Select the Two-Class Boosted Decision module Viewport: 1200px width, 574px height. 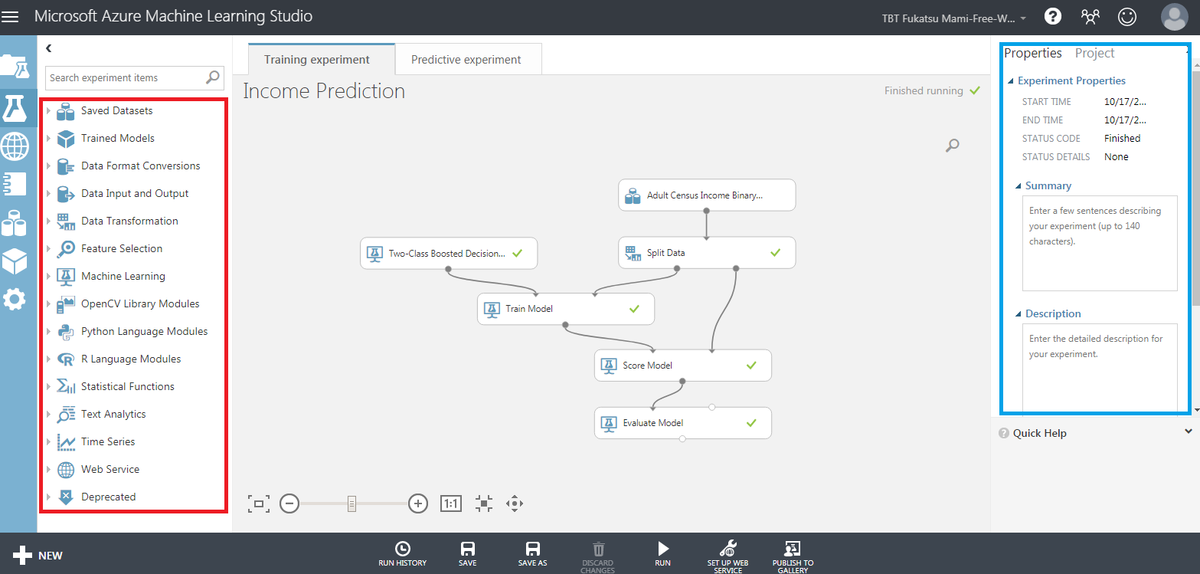click(449, 253)
